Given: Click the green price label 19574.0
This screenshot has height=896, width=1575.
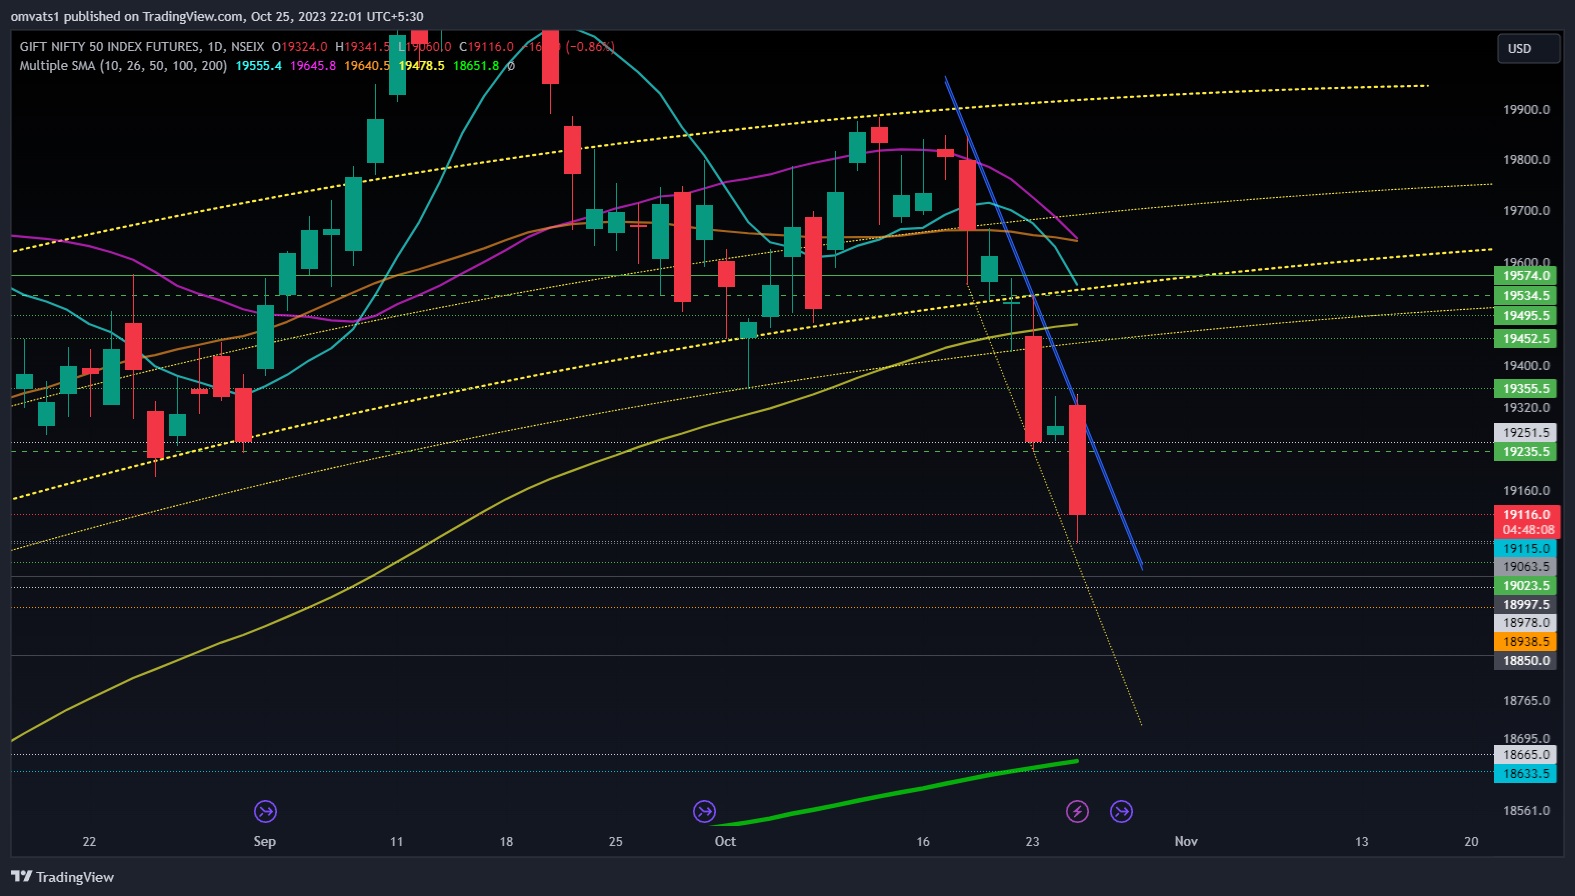Looking at the screenshot, I should point(1527,276).
